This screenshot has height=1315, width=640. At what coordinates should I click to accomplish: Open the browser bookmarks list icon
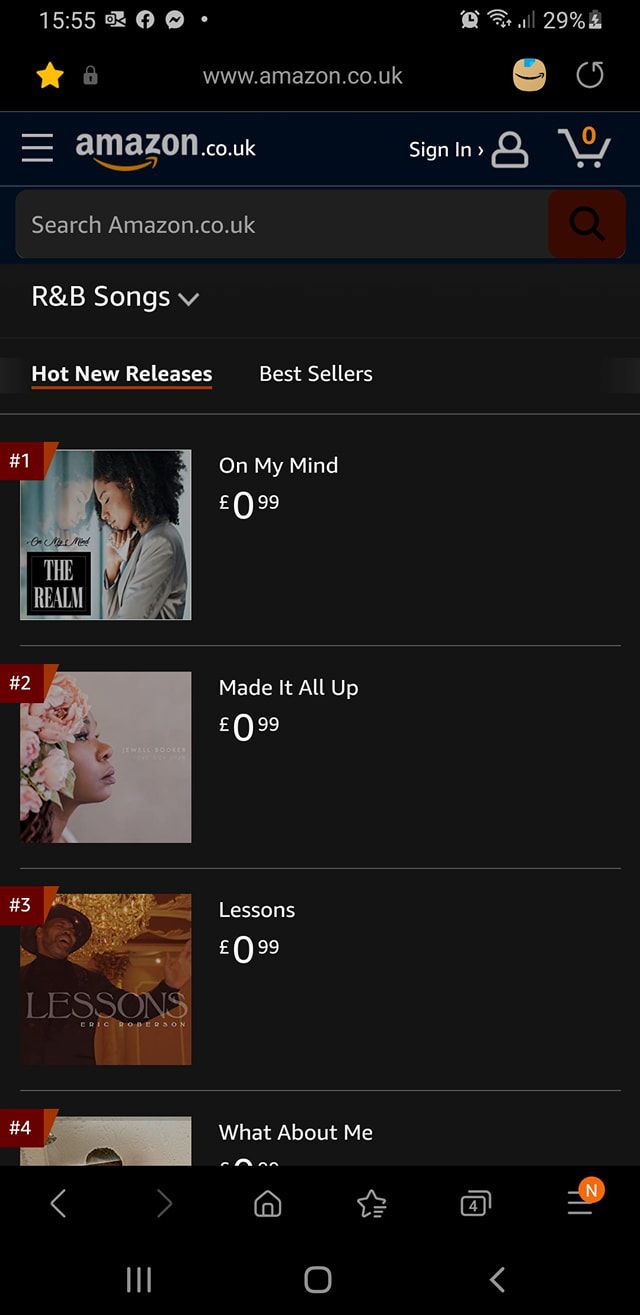[372, 1204]
